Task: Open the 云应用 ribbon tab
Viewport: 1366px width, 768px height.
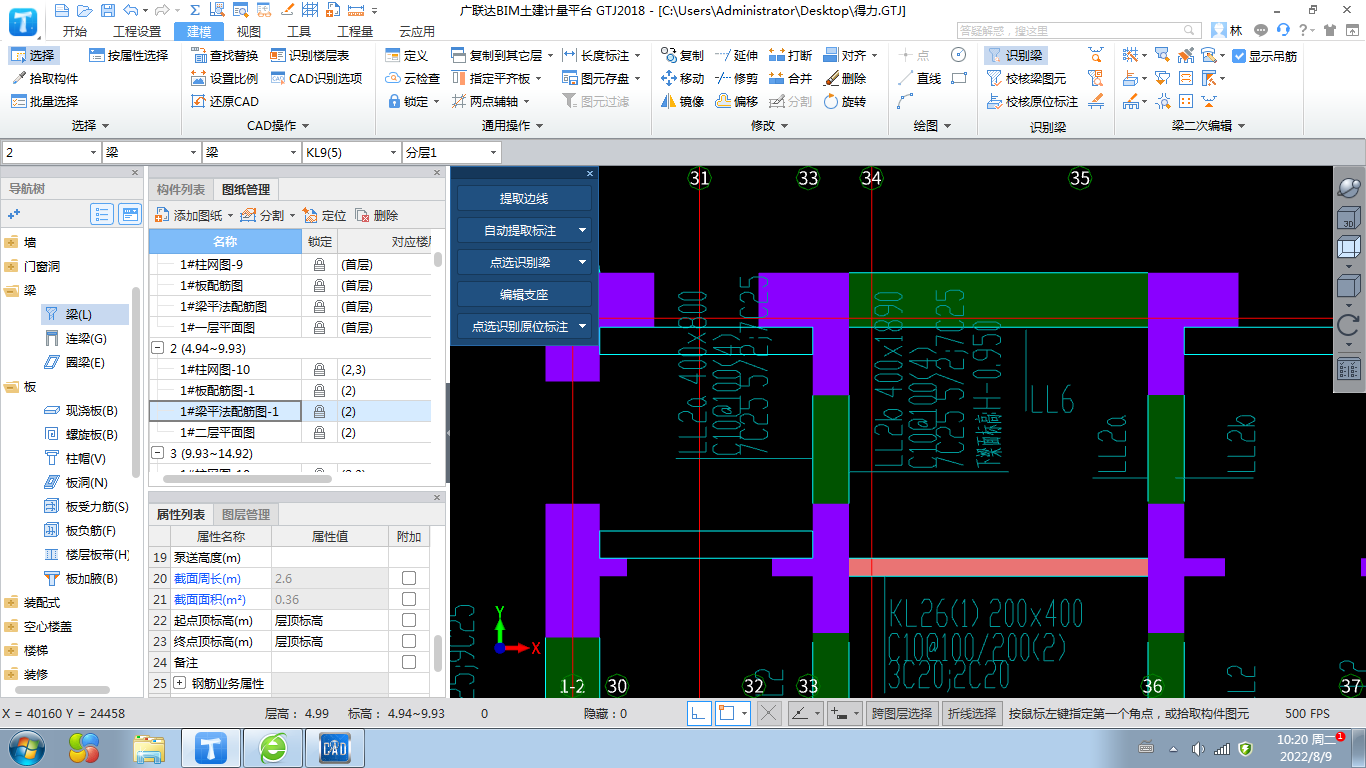Action: coord(417,31)
